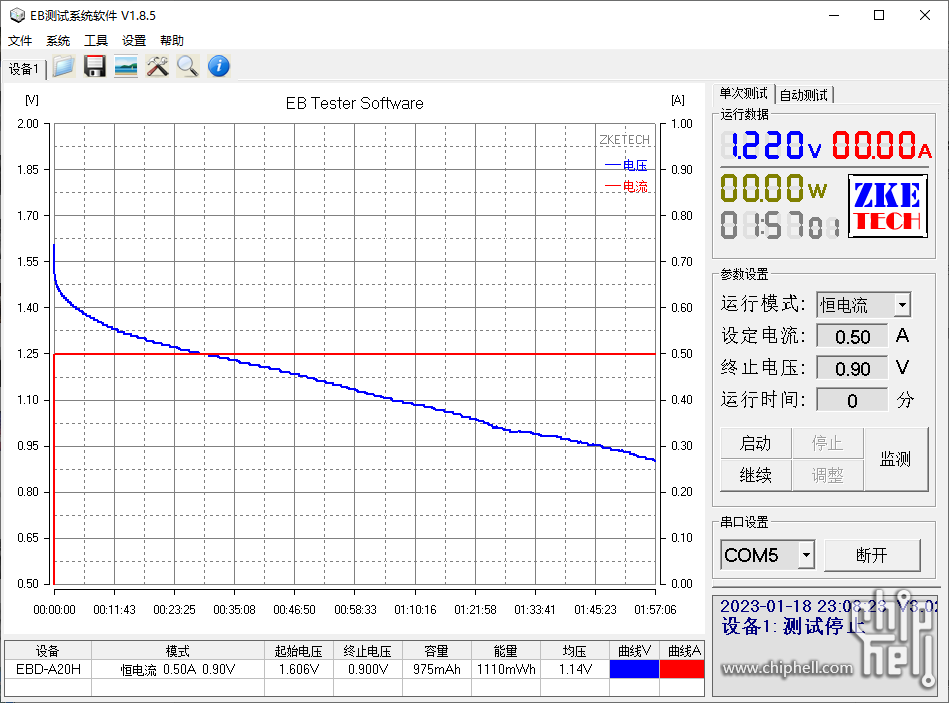Click the red 曲线A color swatch
This screenshot has height=703, width=949.
click(682, 669)
